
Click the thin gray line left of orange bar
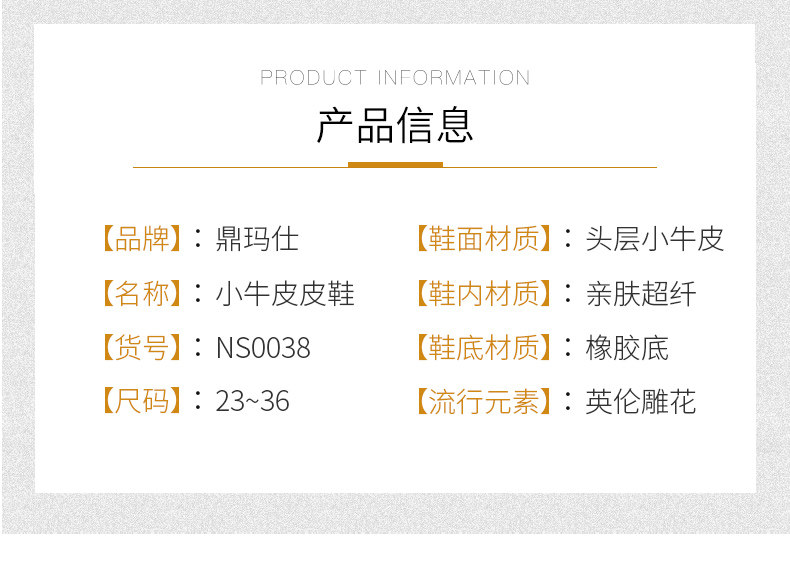click(240, 167)
